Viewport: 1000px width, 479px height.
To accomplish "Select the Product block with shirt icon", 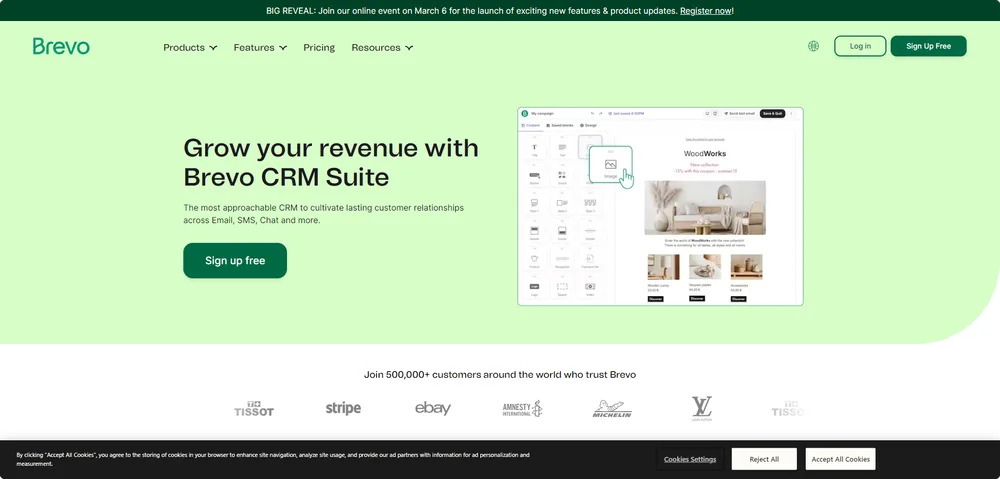I will click(534, 261).
